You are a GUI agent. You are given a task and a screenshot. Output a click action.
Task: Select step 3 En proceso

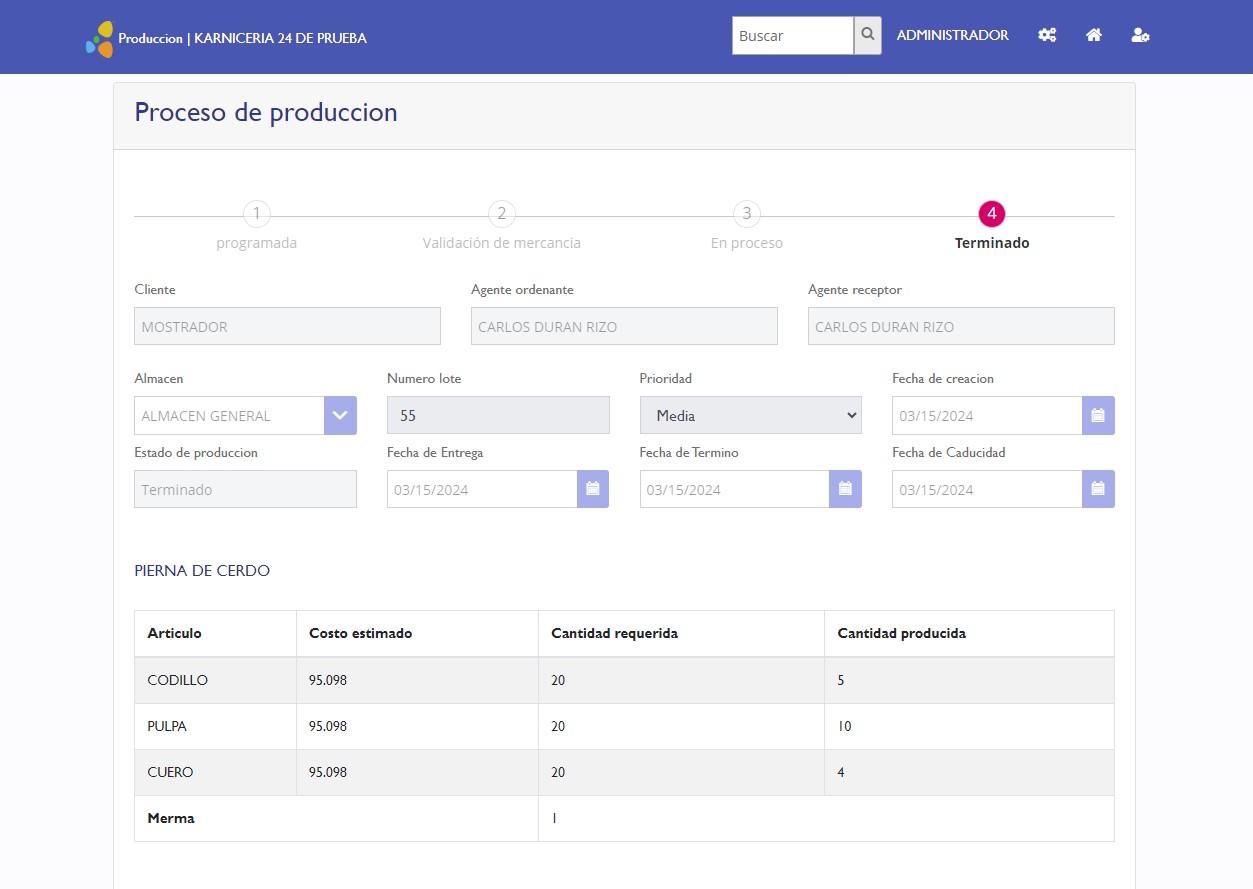746,214
